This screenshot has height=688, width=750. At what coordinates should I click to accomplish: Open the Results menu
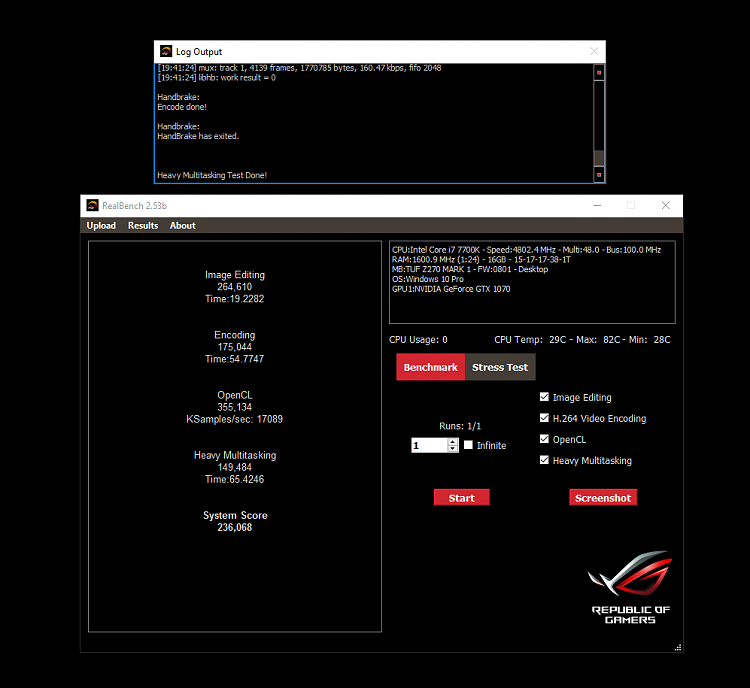(x=143, y=225)
